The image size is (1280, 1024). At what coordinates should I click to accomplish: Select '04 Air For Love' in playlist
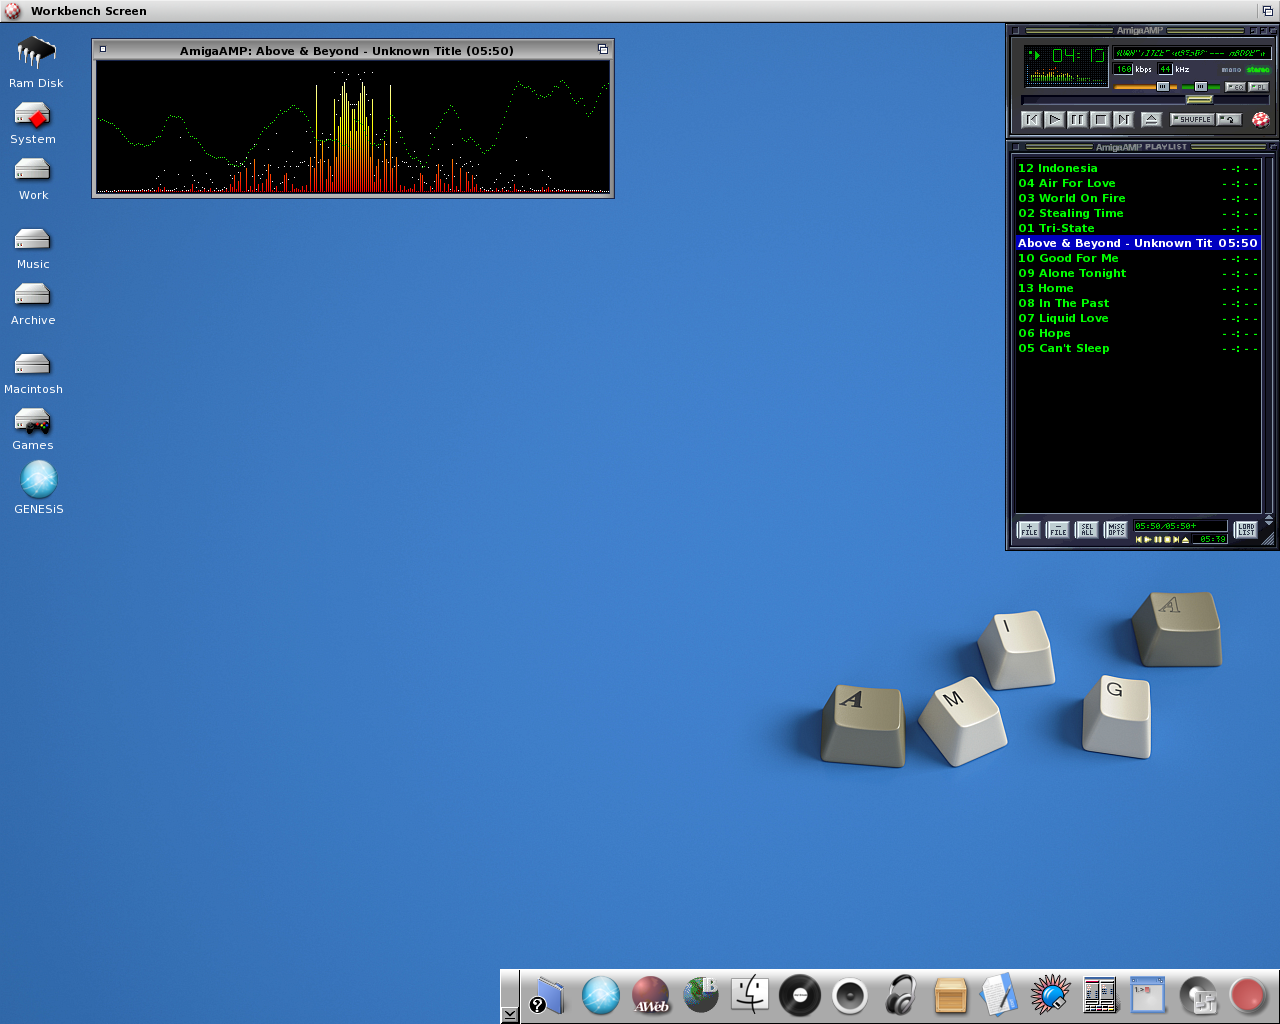coord(1137,183)
